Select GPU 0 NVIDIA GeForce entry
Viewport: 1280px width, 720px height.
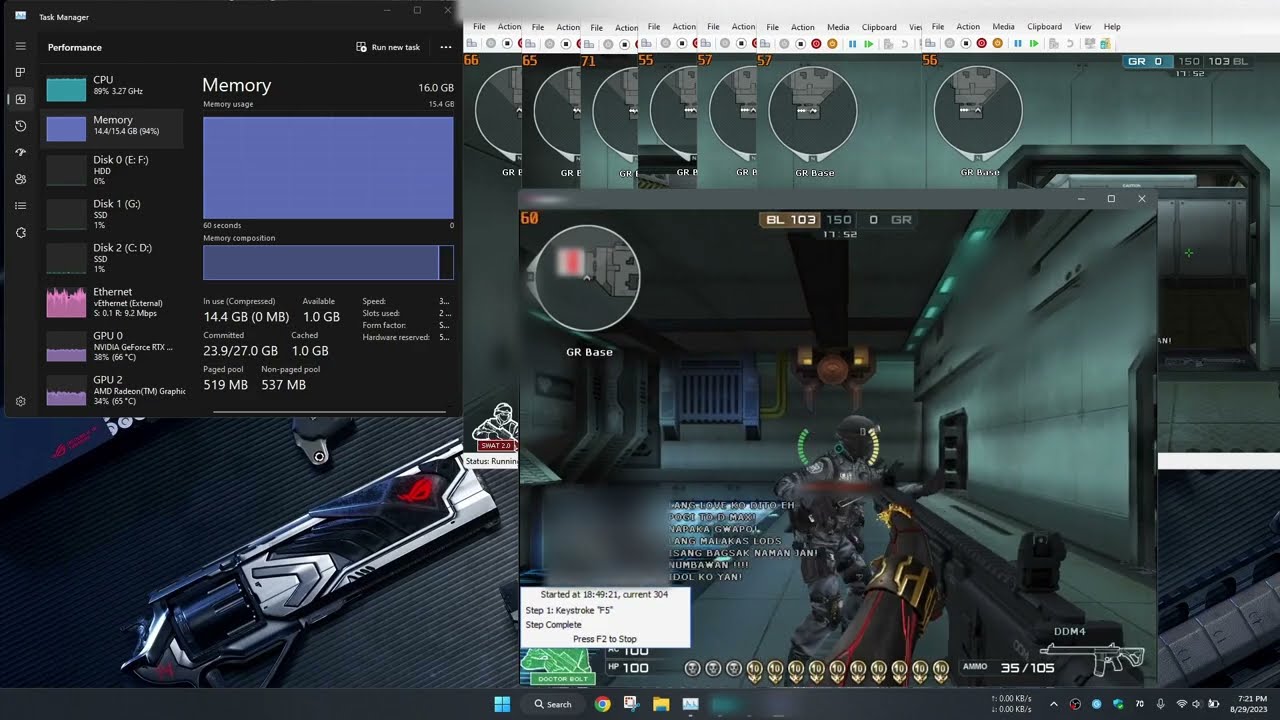click(x=113, y=346)
